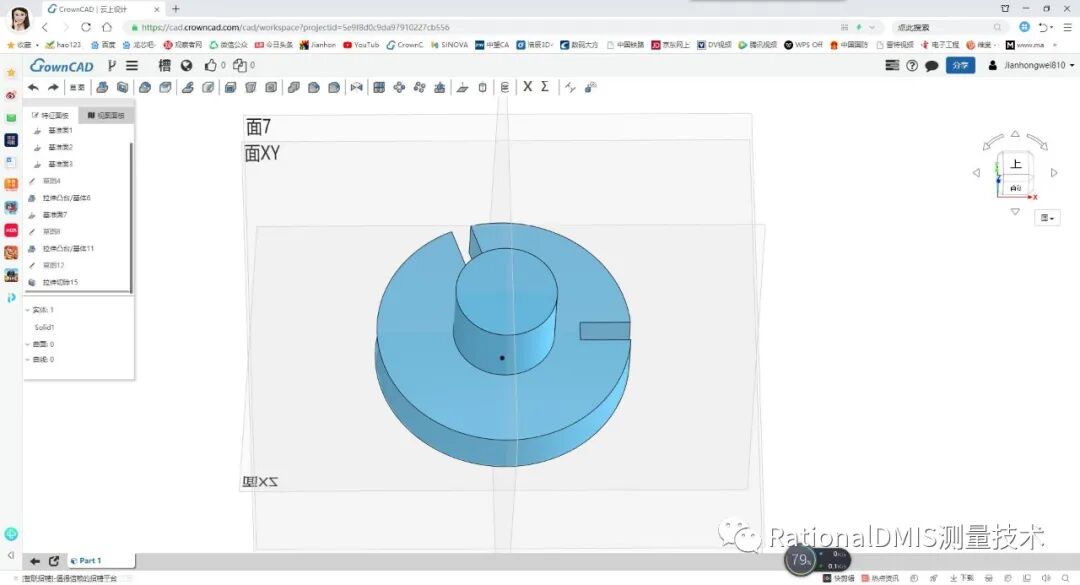Open the view orientation dropdown below the view cube
The height and width of the screenshot is (585, 1080).
(x=1046, y=217)
